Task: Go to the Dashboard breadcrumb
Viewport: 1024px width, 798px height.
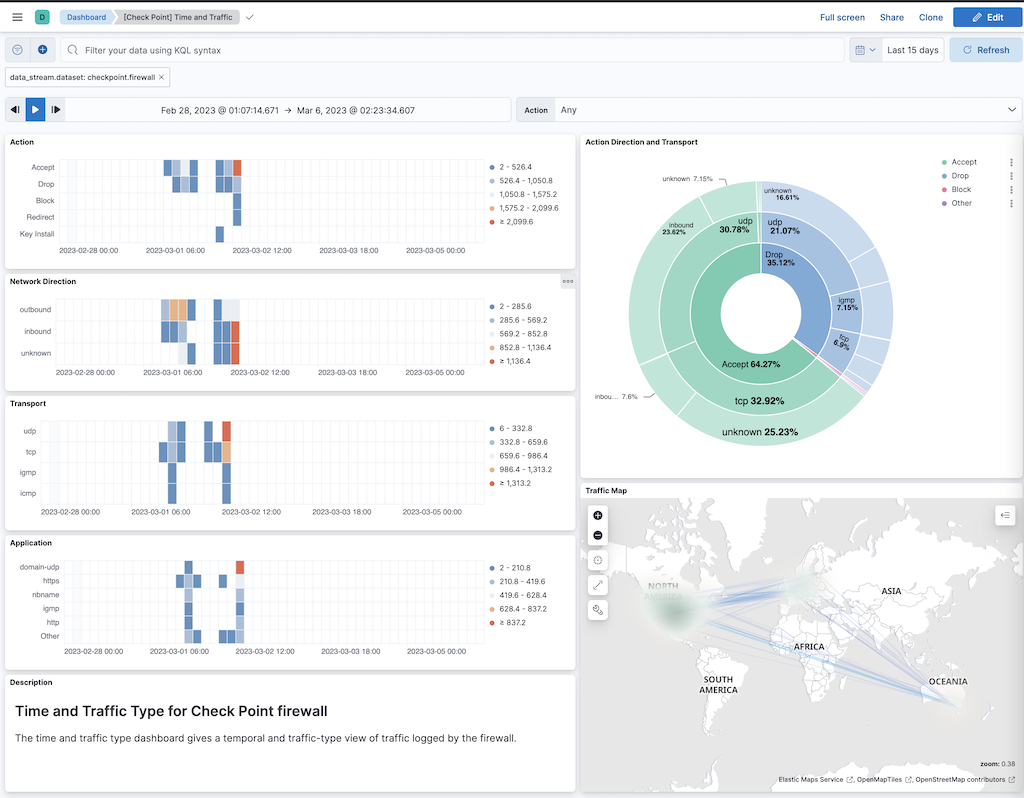Action: click(x=86, y=17)
